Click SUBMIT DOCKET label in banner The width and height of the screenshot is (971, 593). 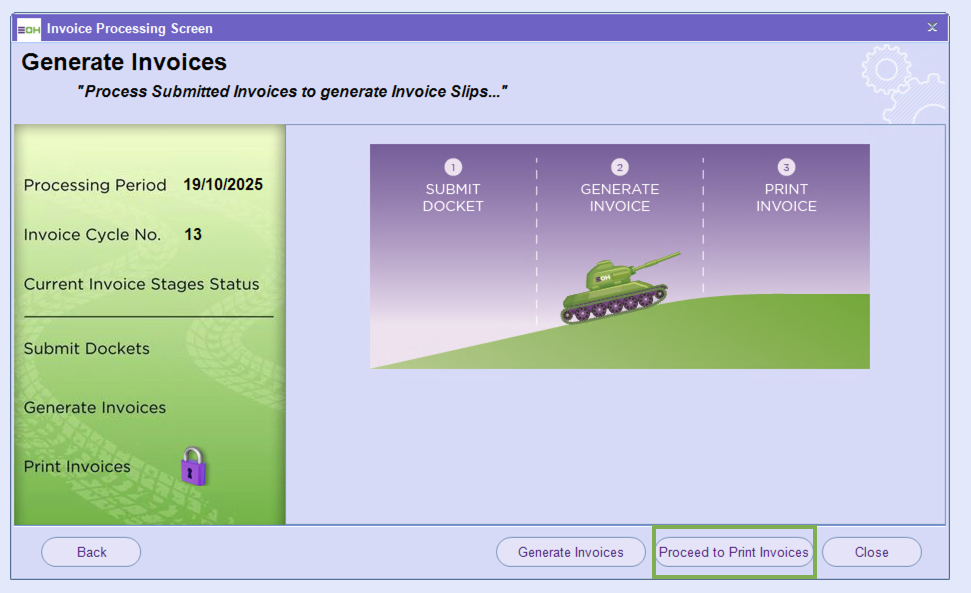453,198
